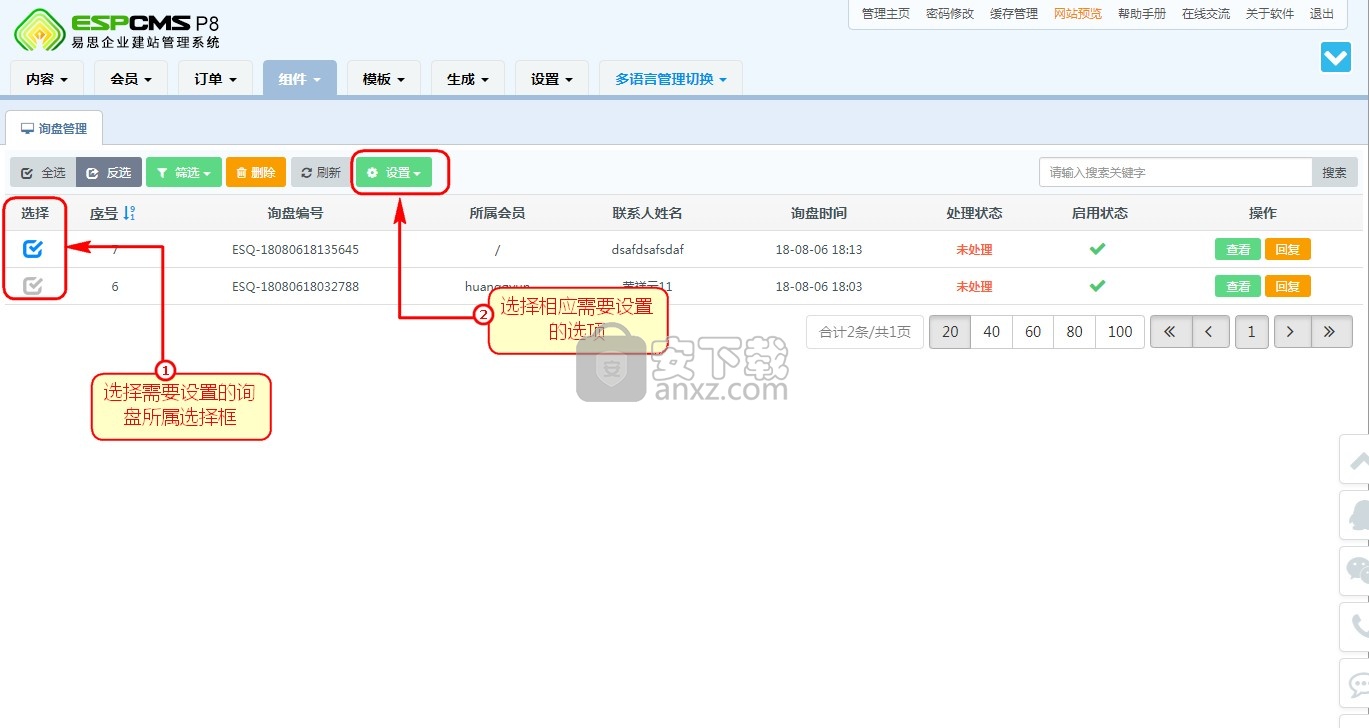Image resolution: width=1369 pixels, height=728 pixels.
Task: Set page size to 20
Action: [950, 332]
